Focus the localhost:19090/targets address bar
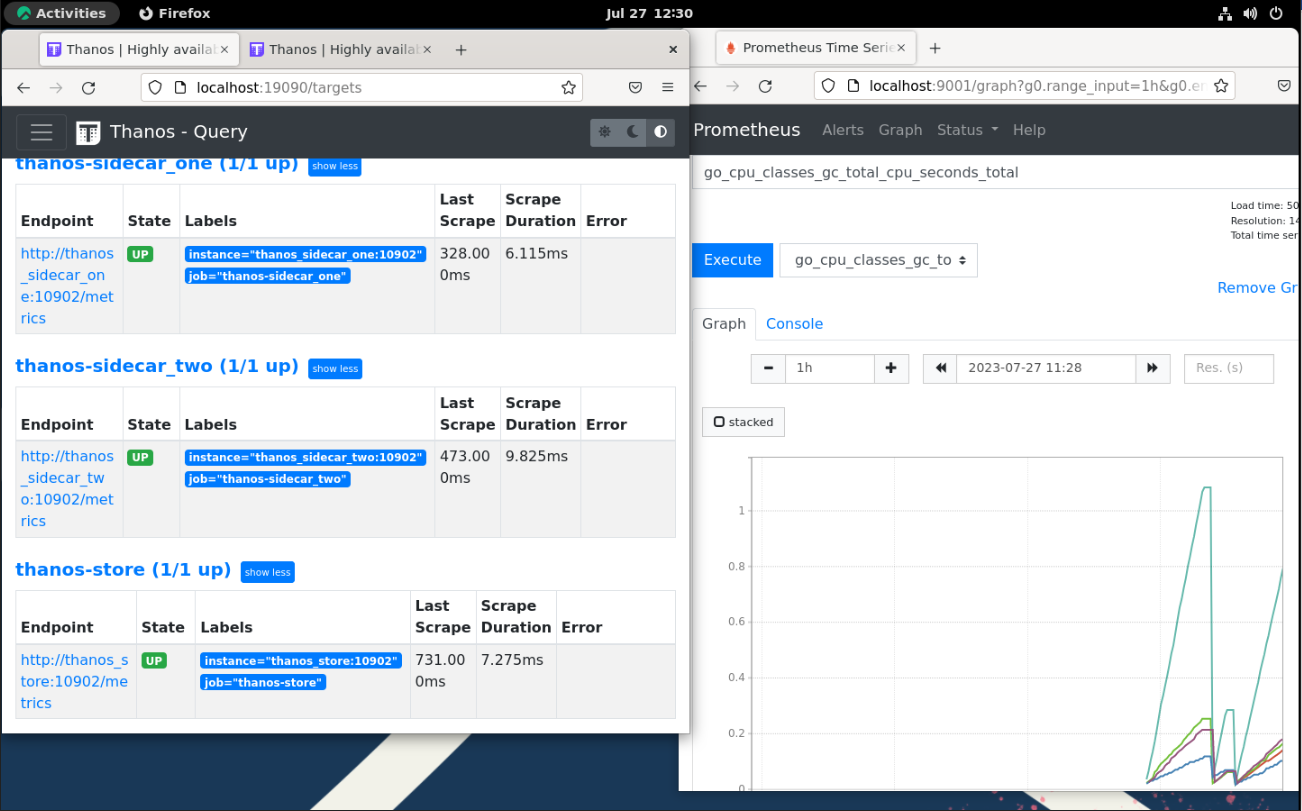This screenshot has height=811, width=1302. click(x=361, y=88)
